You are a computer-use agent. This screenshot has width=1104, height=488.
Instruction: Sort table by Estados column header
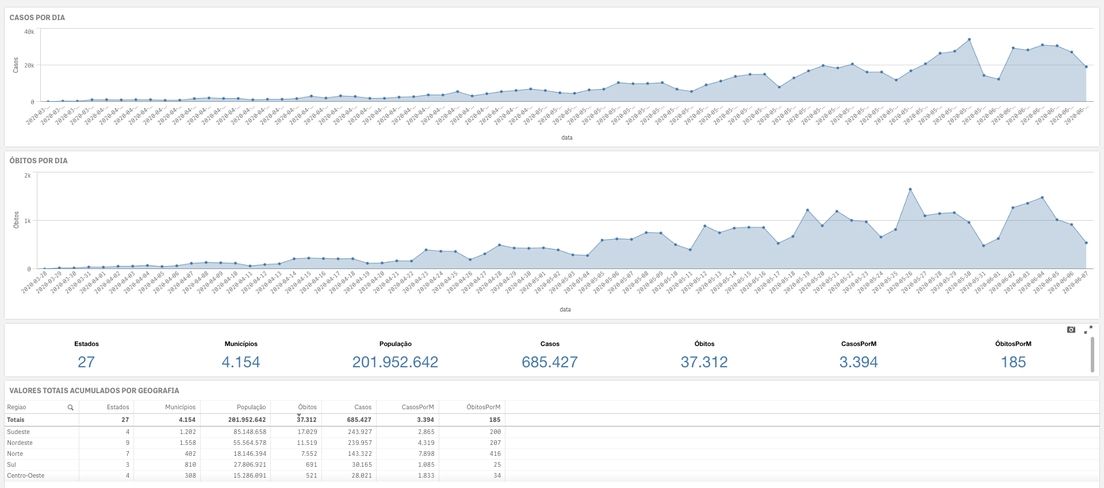(x=118, y=408)
